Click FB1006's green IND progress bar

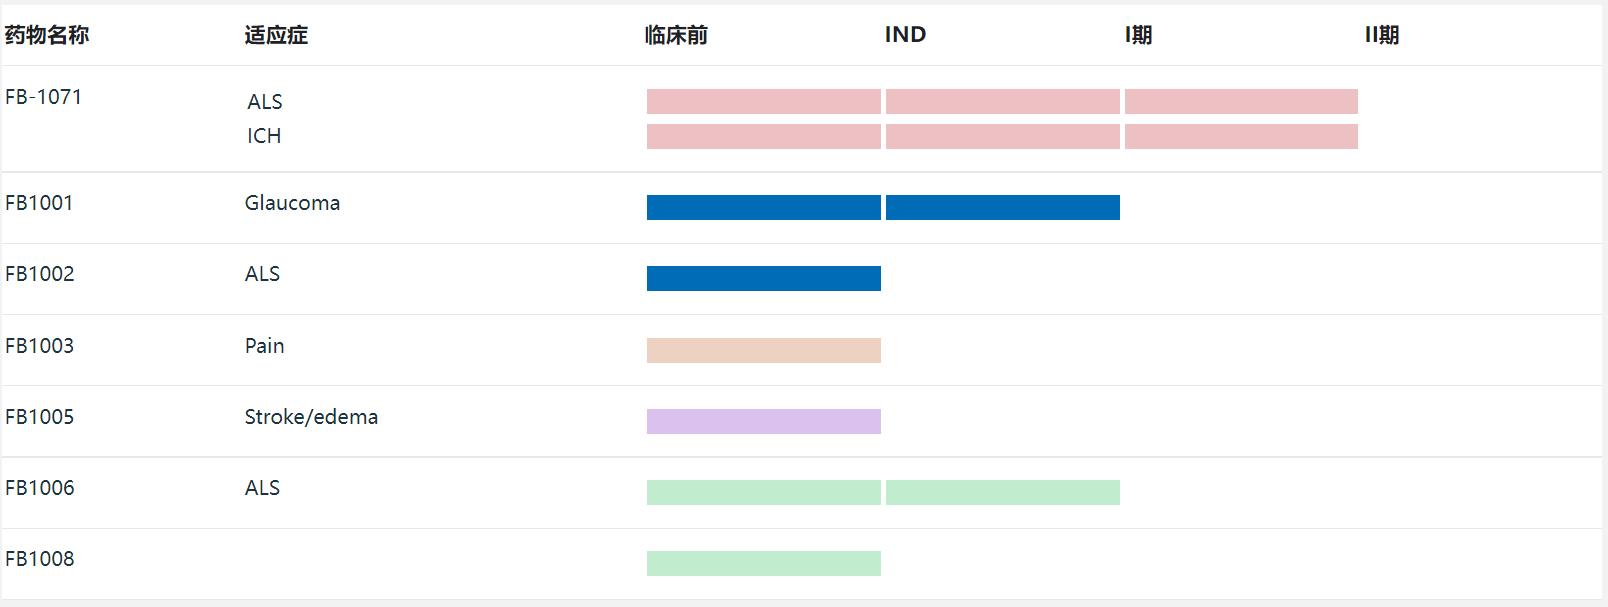(x=1002, y=492)
